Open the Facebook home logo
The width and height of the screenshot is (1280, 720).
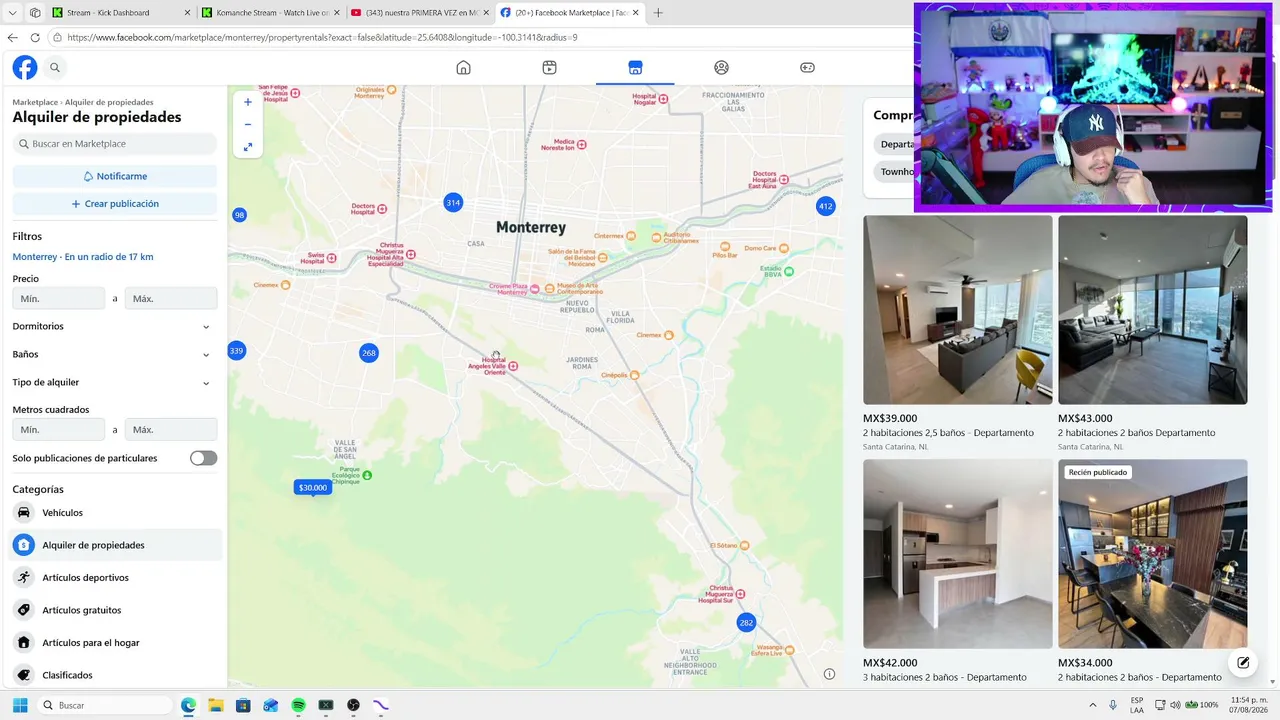tap(25, 67)
